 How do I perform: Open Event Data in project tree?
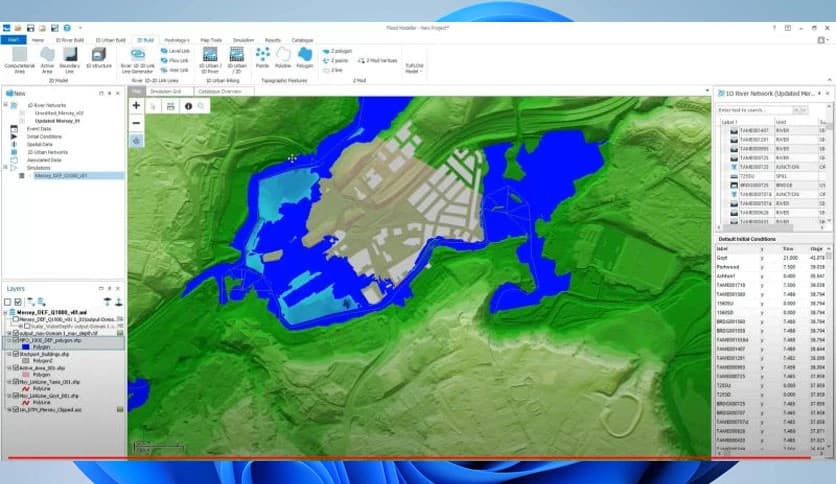click(x=39, y=128)
